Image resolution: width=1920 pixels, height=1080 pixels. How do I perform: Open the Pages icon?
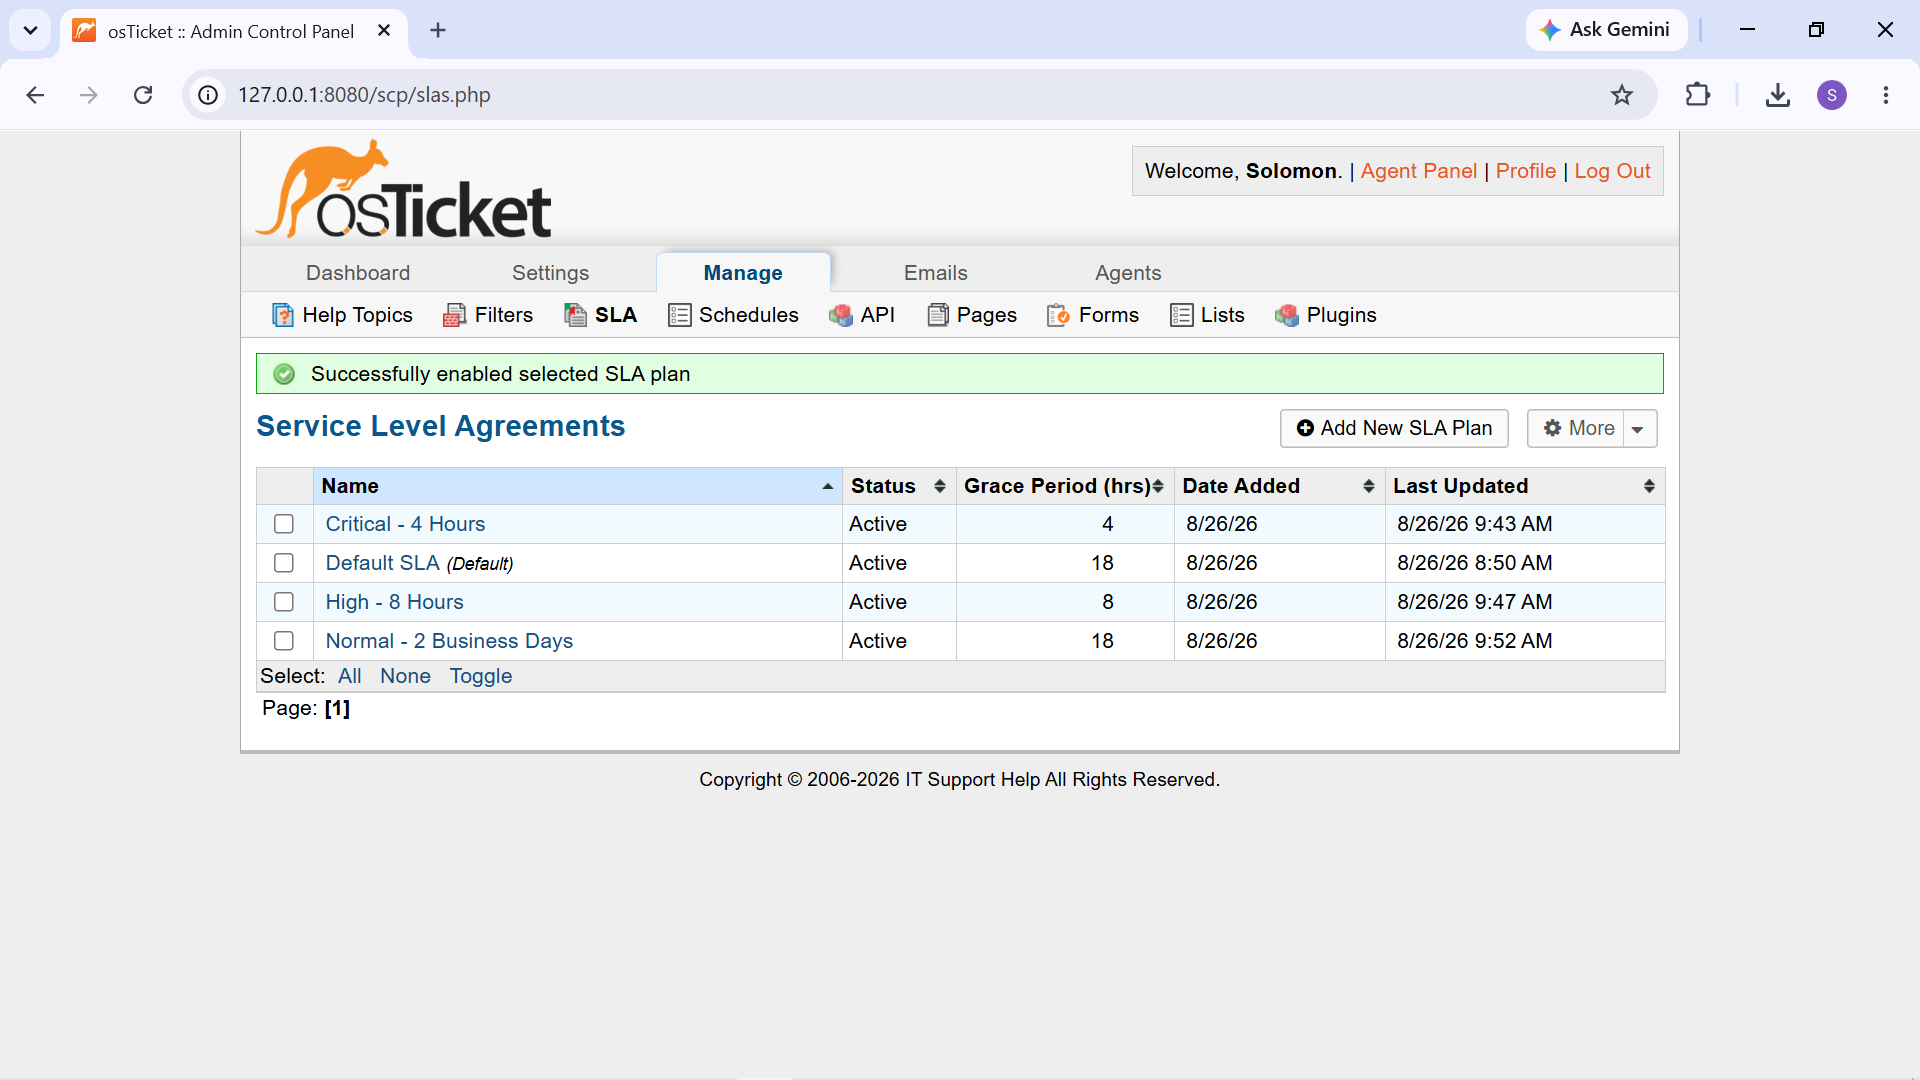coord(937,315)
